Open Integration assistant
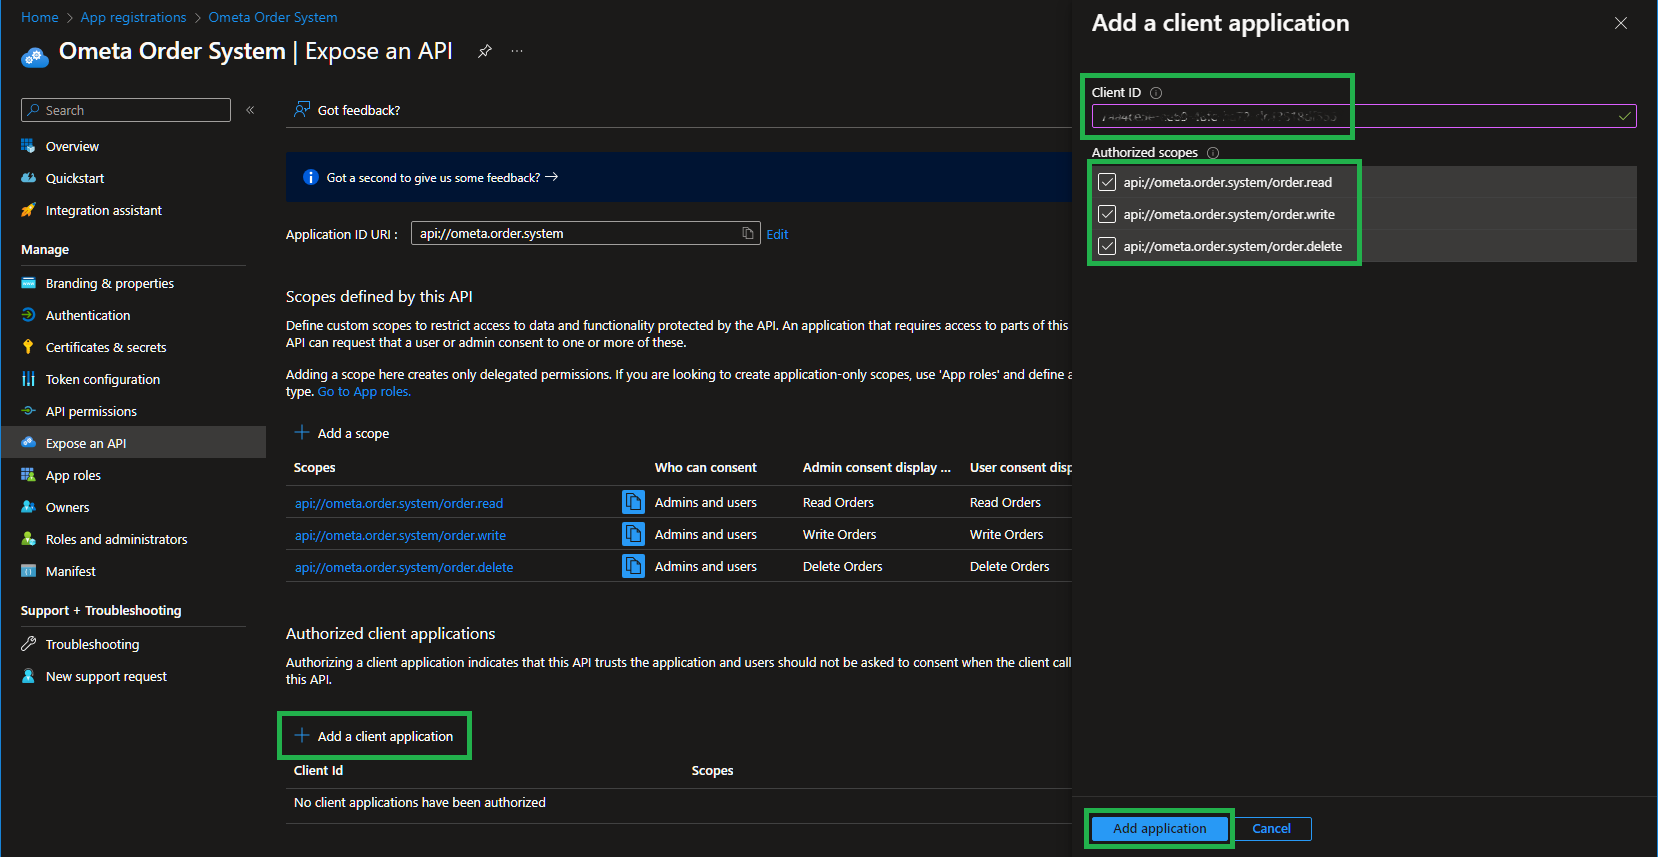Image resolution: width=1658 pixels, height=857 pixels. (x=104, y=210)
